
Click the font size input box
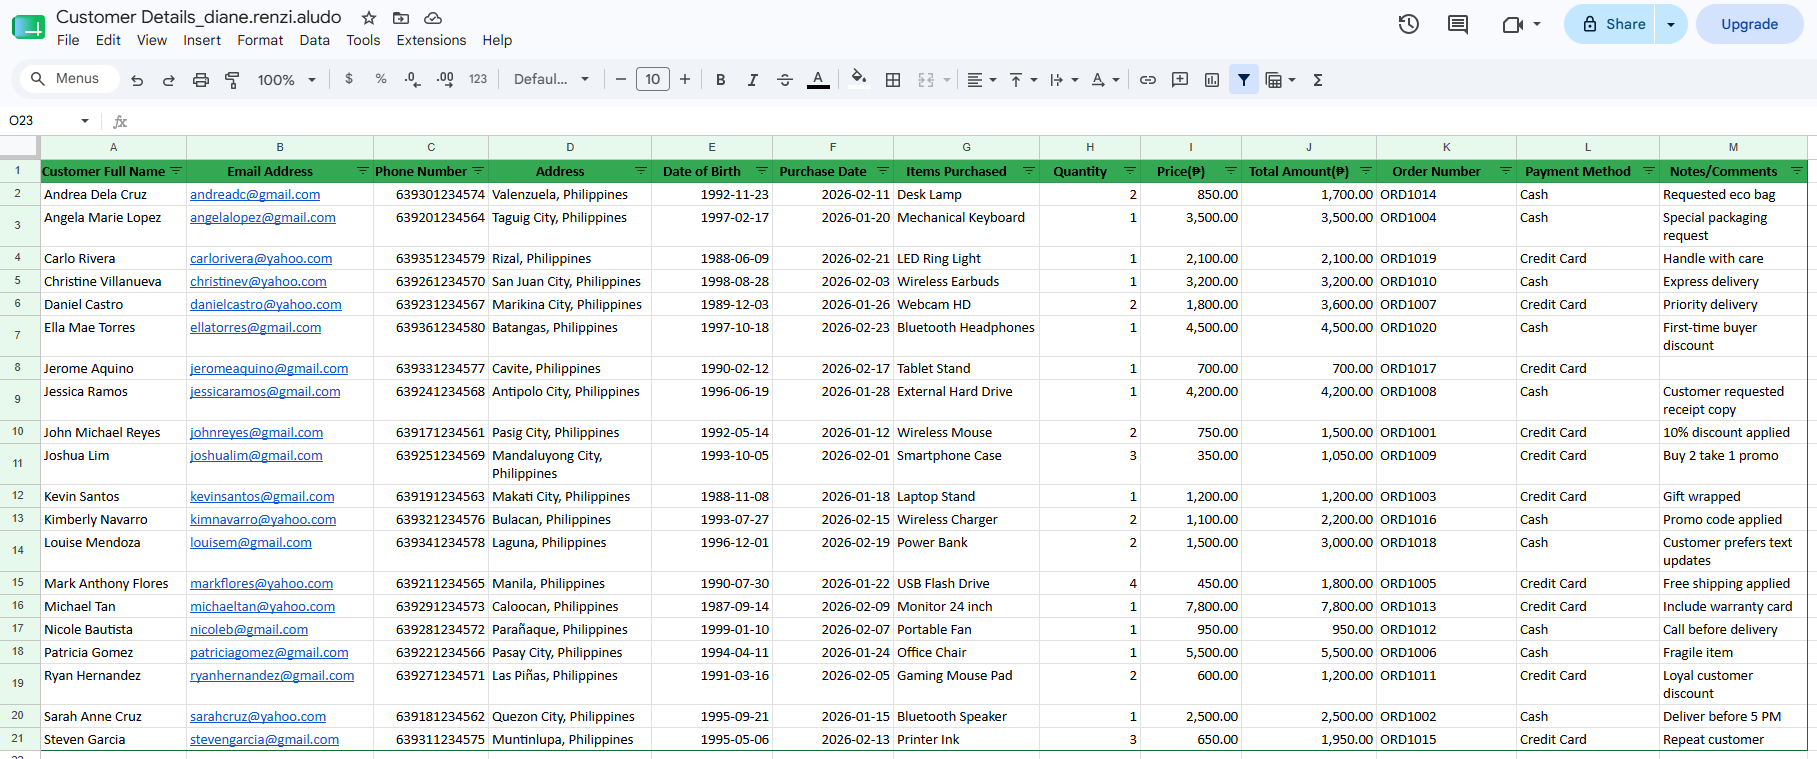coord(653,80)
